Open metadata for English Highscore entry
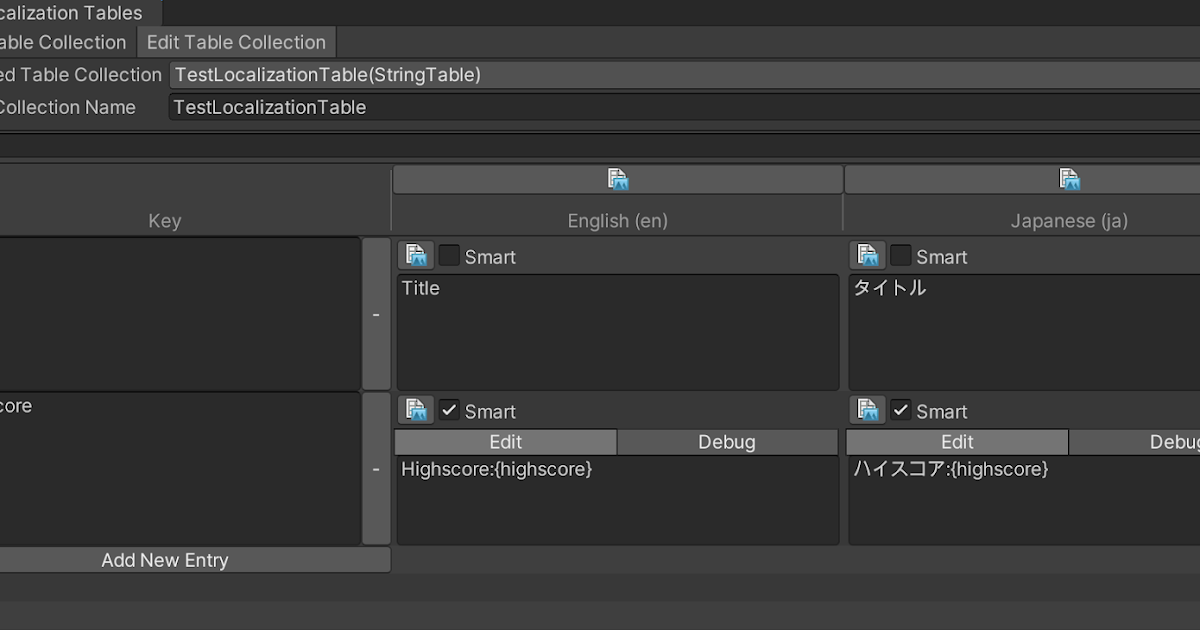Screen dimensions: 1200x630 tap(416, 409)
